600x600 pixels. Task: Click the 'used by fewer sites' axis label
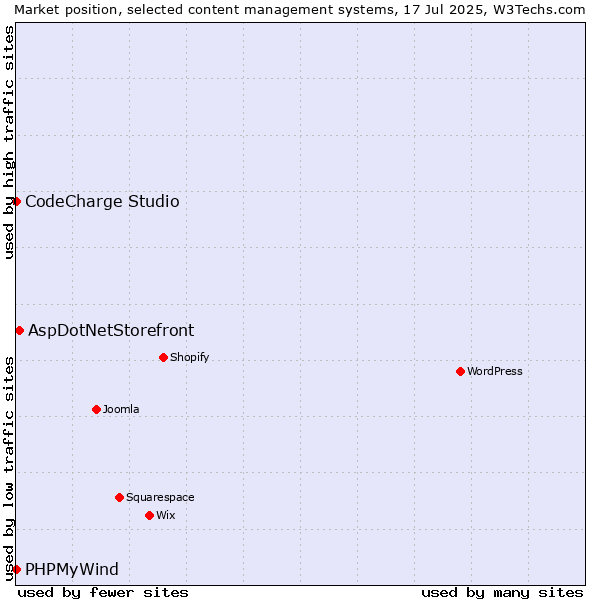[x=103, y=593]
